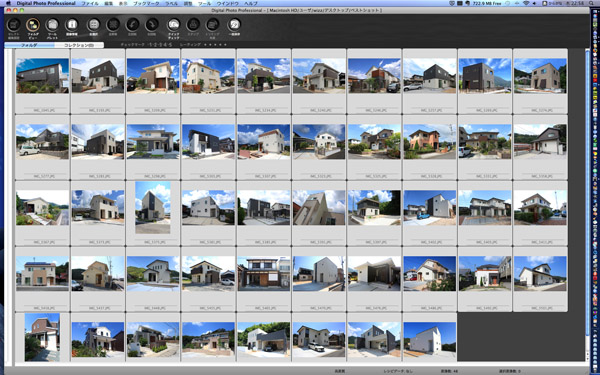
Task: Switch to the フォルダ tab
Action: pos(29,45)
